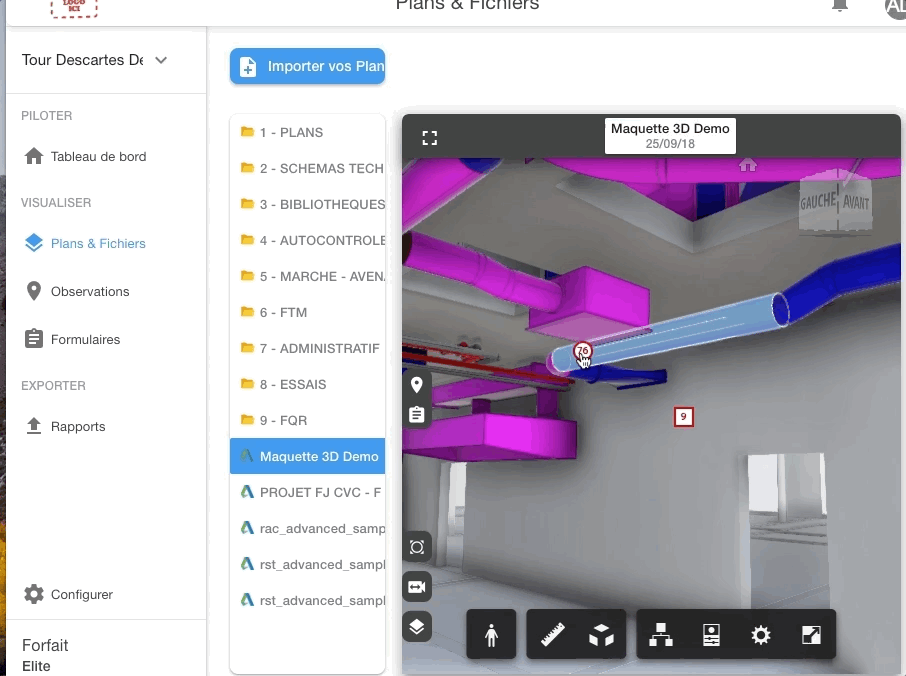Click the home view icon above the view cube
This screenshot has height=676, width=906.
tap(748, 165)
